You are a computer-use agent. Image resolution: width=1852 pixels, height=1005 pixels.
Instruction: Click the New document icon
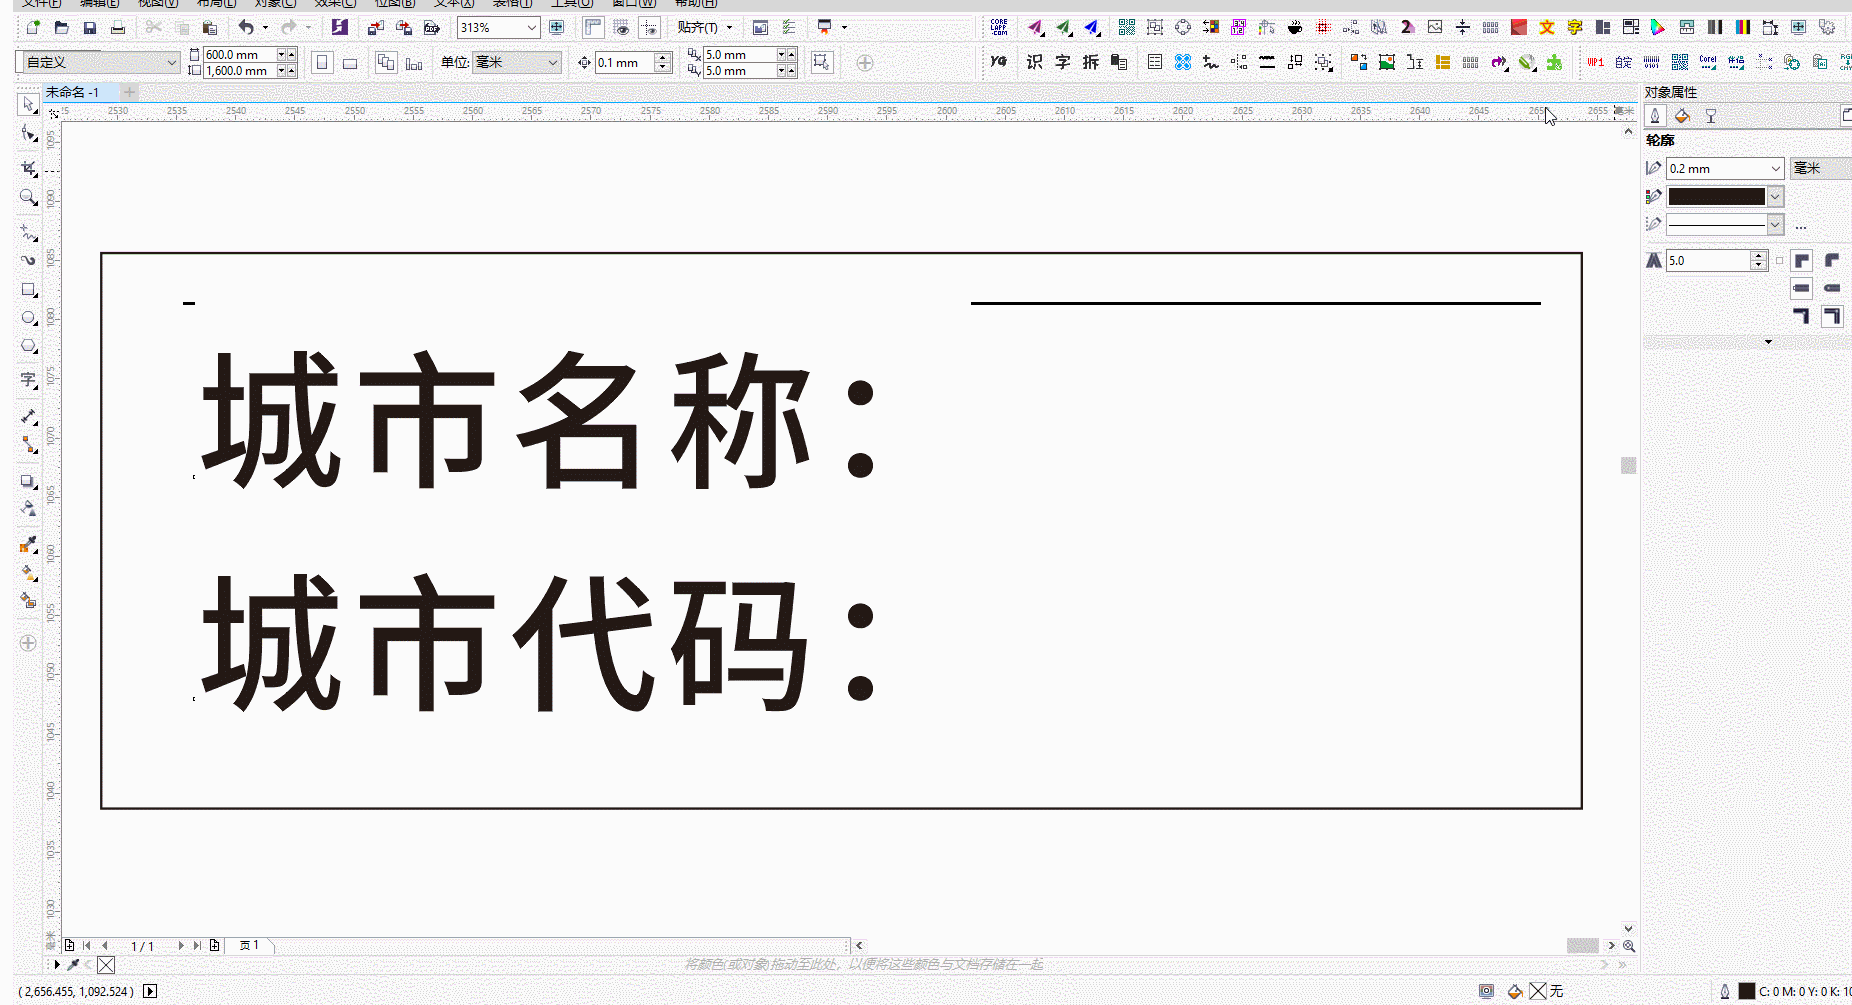point(33,28)
